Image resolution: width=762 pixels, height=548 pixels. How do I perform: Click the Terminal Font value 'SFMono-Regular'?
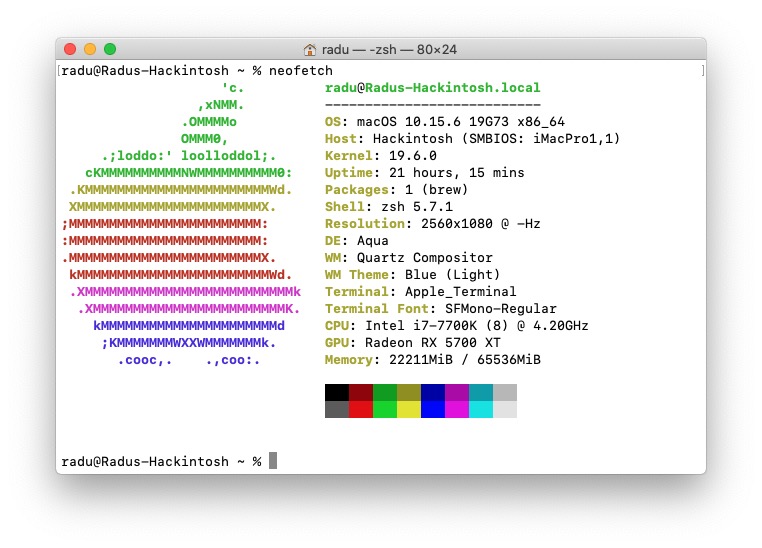click(501, 309)
